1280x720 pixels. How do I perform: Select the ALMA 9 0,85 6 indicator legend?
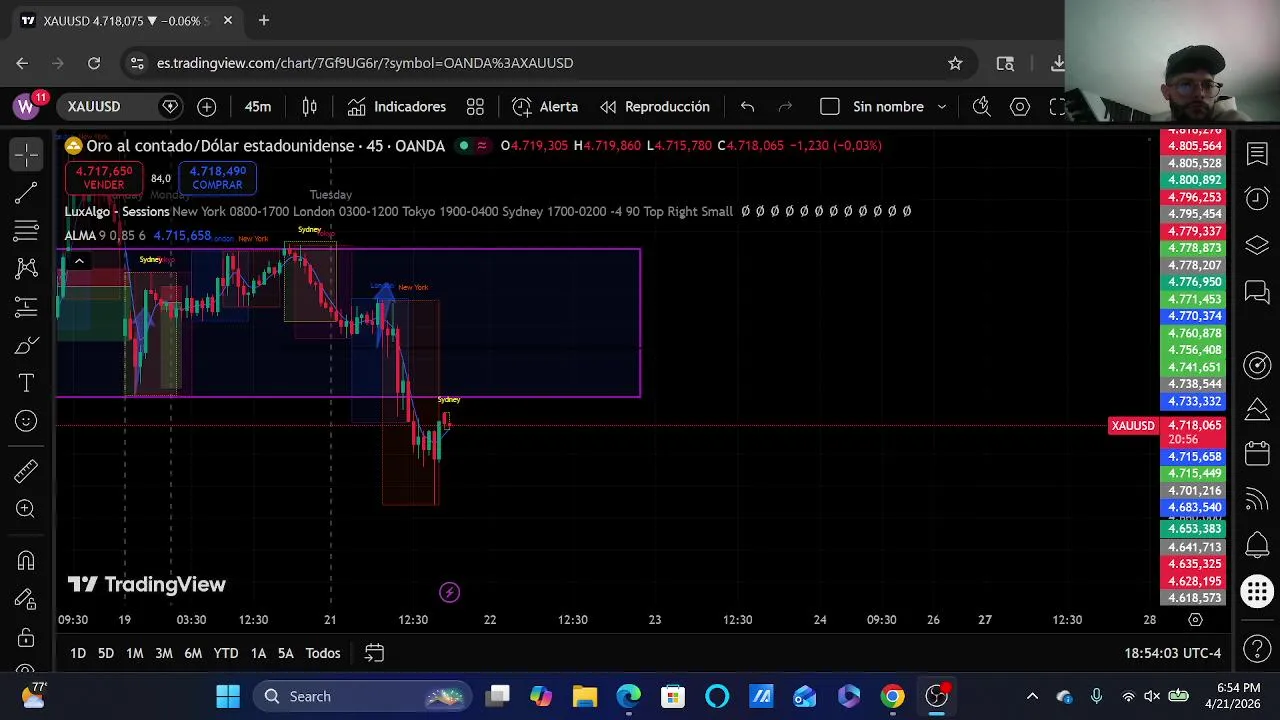coord(105,236)
